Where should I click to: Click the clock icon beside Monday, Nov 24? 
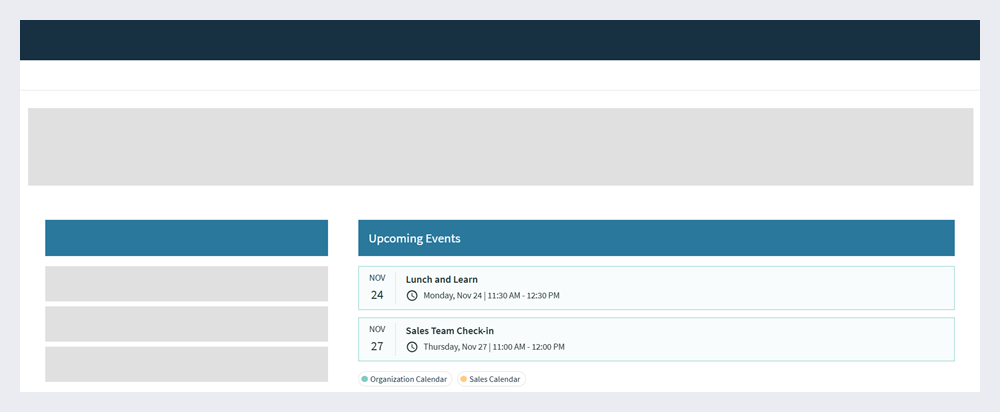(412, 295)
